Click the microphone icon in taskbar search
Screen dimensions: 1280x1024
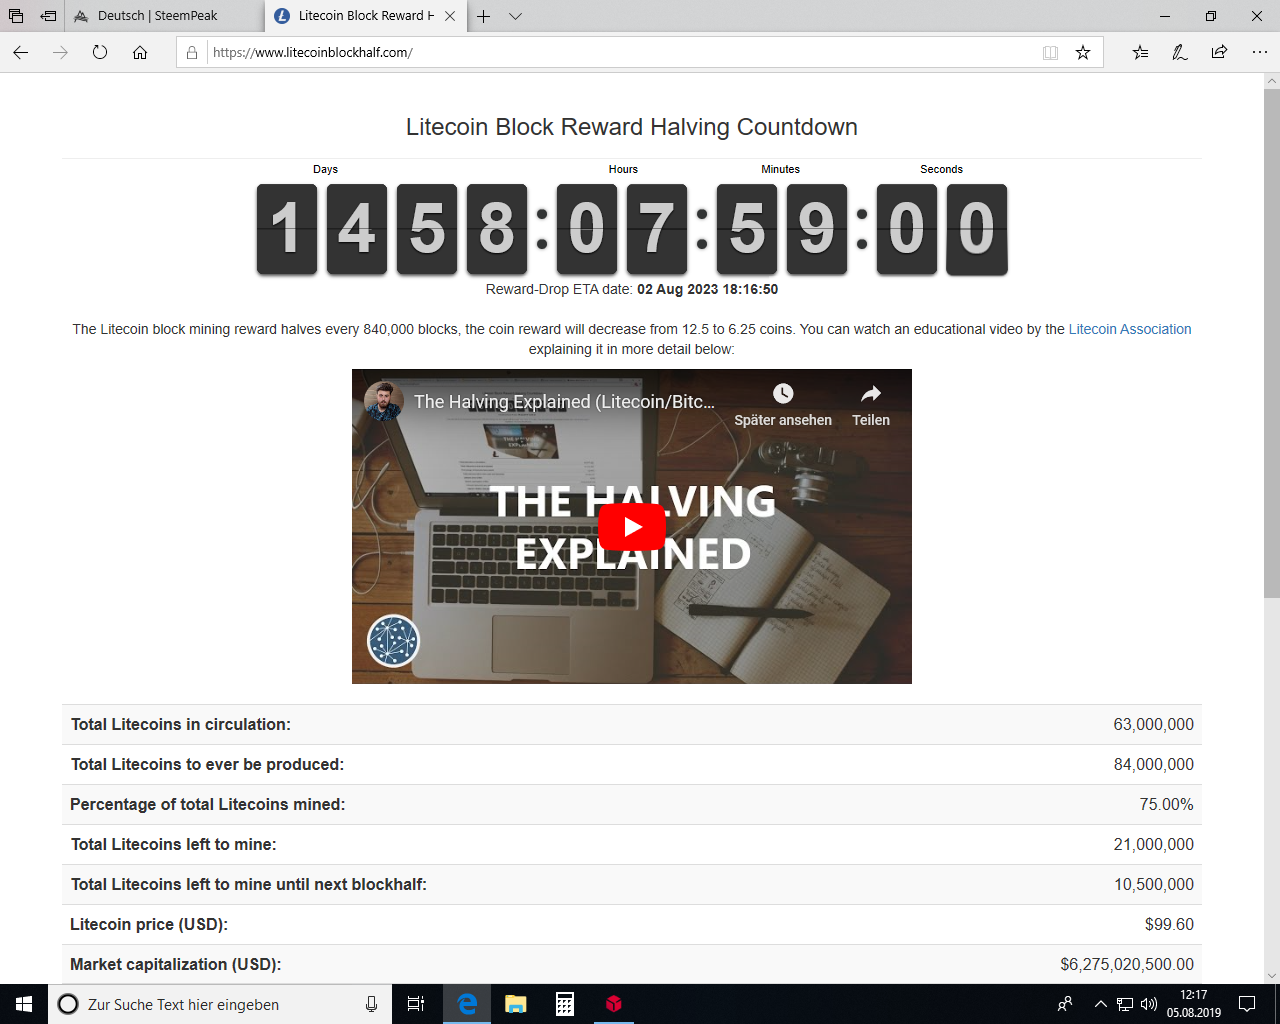[371, 1004]
